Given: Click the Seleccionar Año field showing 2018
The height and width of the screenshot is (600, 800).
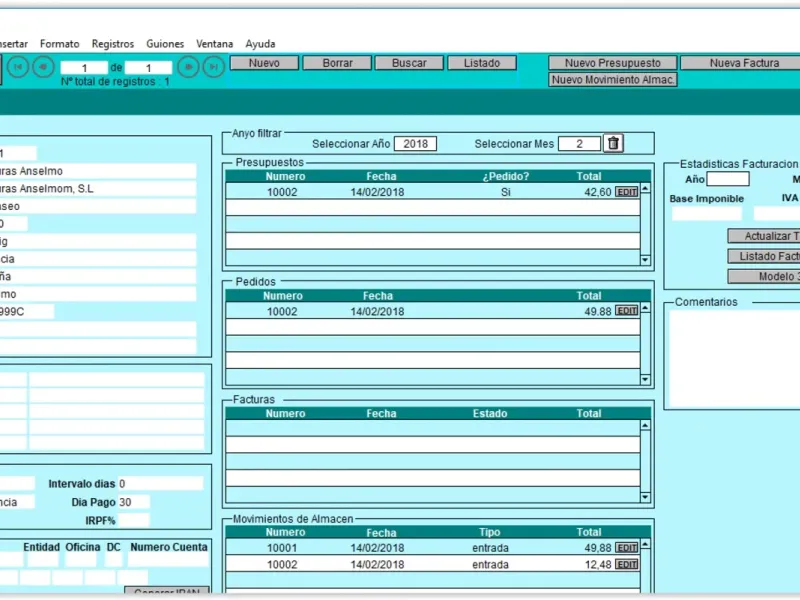Looking at the screenshot, I should (x=415, y=144).
